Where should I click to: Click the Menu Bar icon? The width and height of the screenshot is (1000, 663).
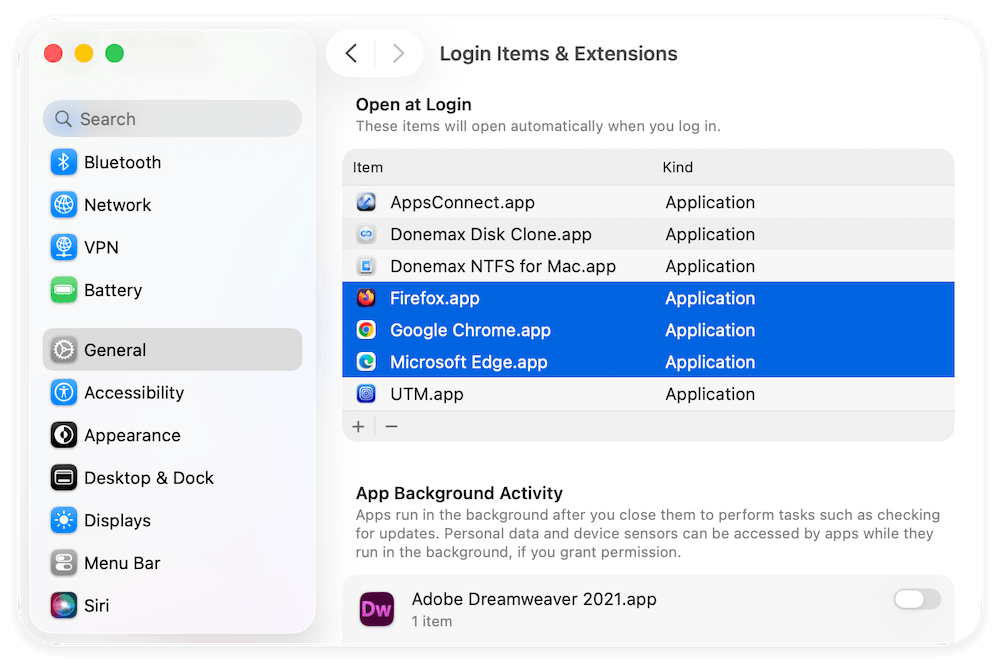tap(64, 563)
